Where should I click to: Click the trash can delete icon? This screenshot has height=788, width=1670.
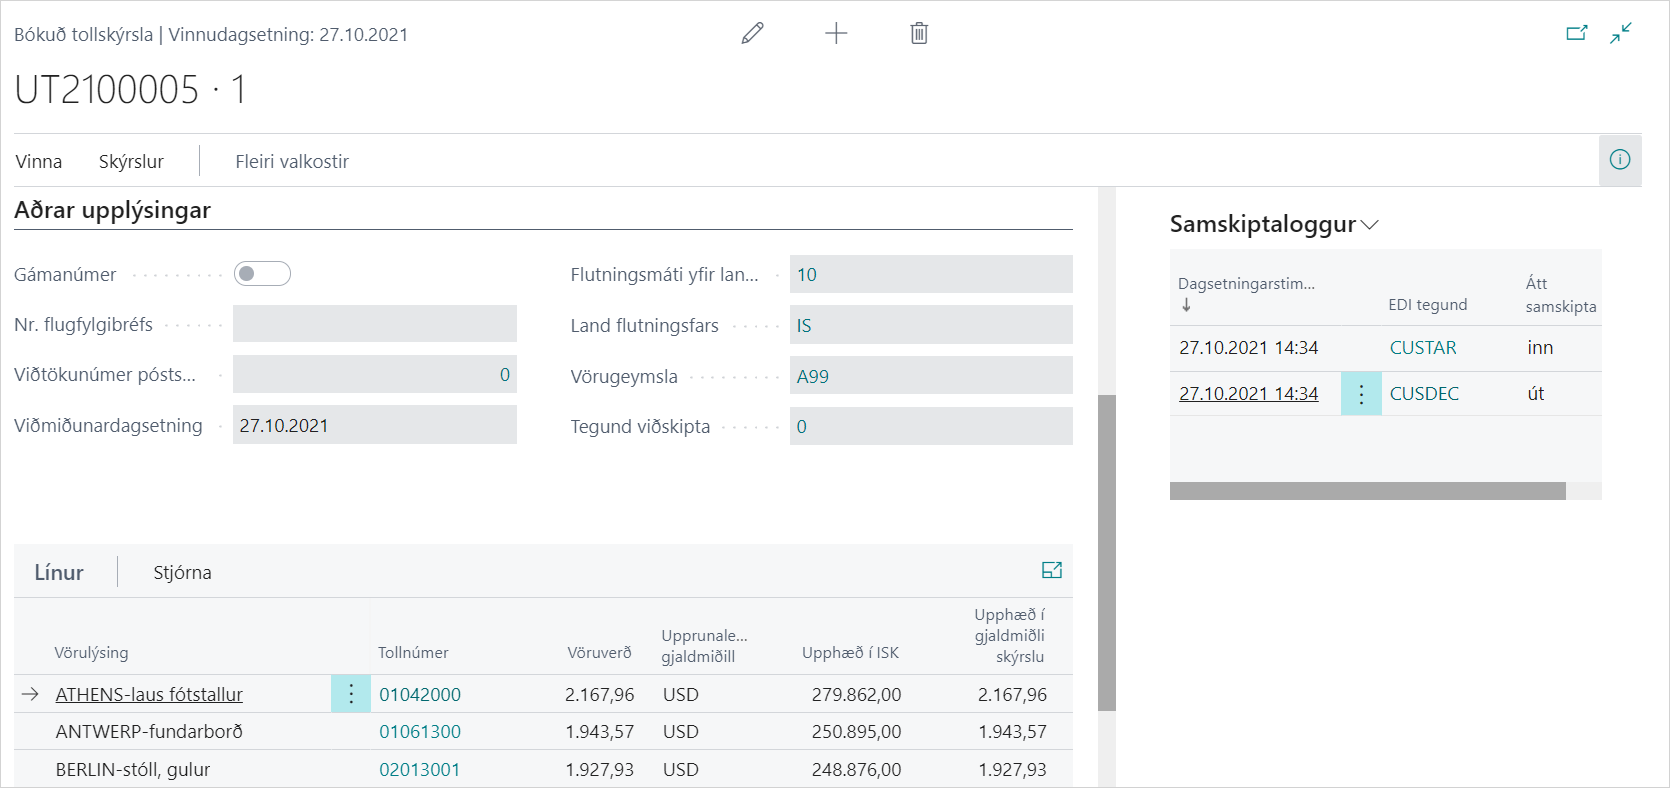(919, 34)
